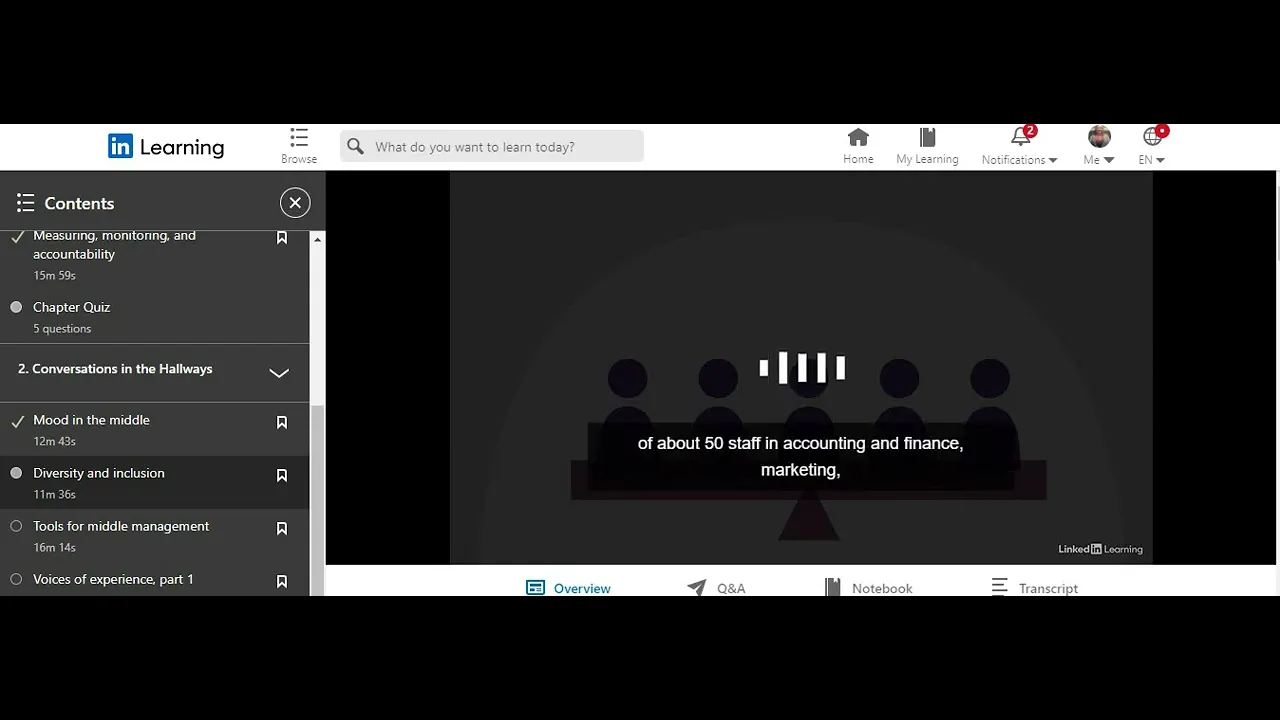Image resolution: width=1280 pixels, height=720 pixels.
Task: Open the EN language dropdown
Action: [1152, 159]
